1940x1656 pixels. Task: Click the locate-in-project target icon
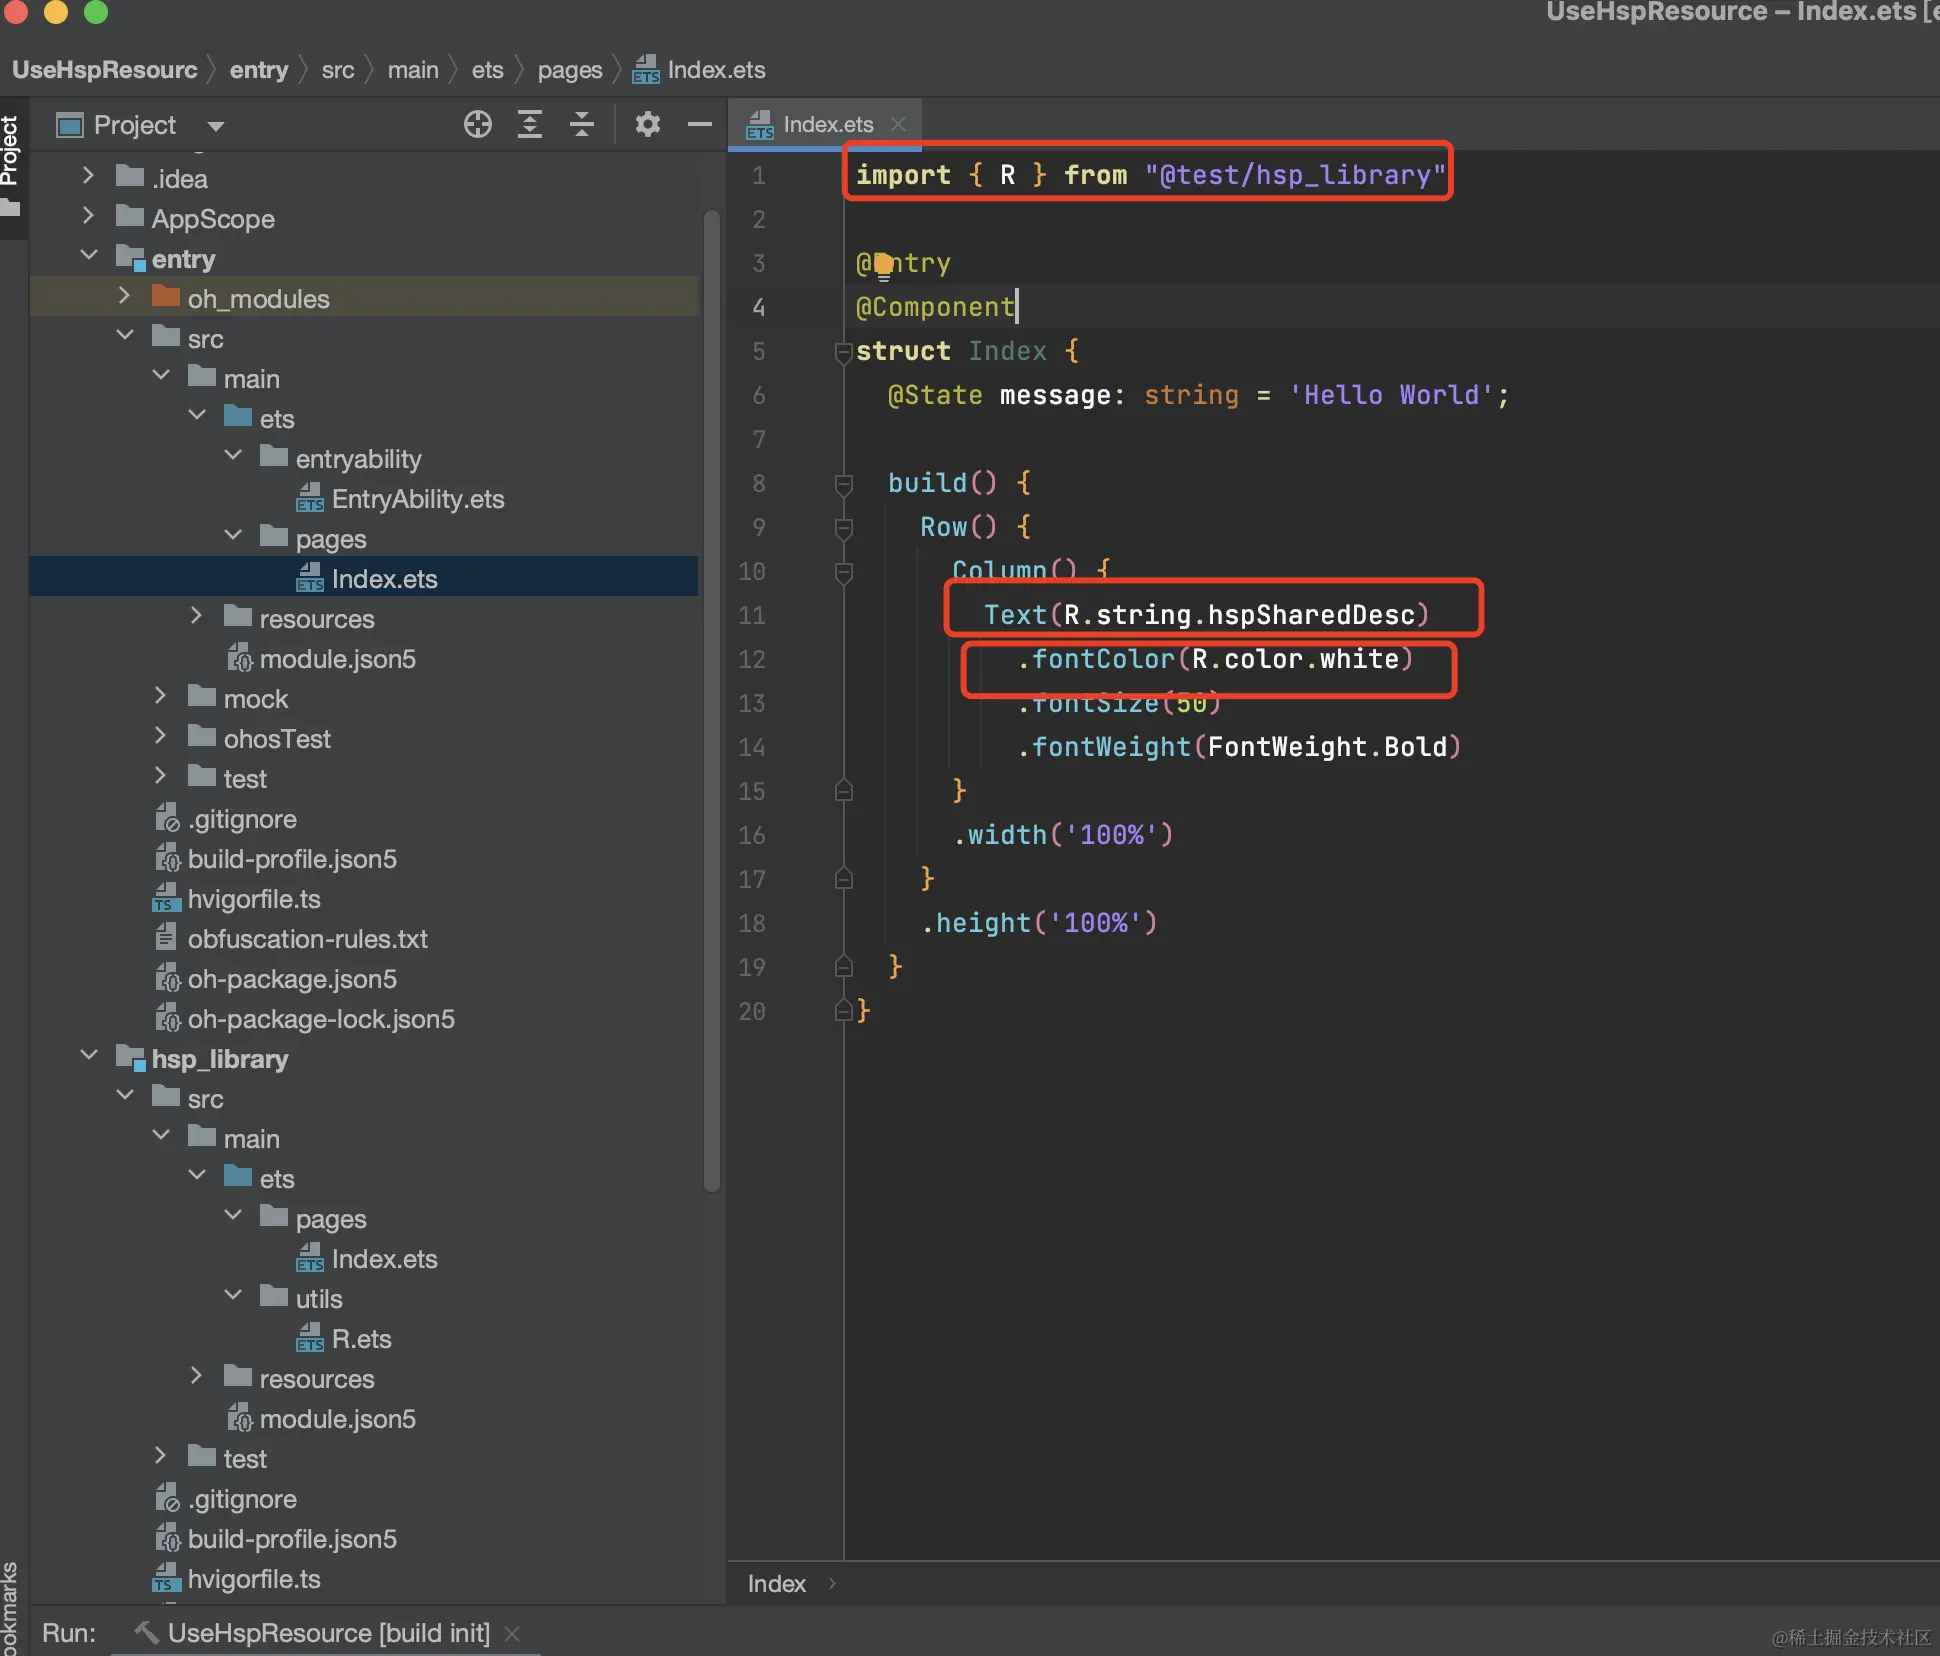(478, 125)
